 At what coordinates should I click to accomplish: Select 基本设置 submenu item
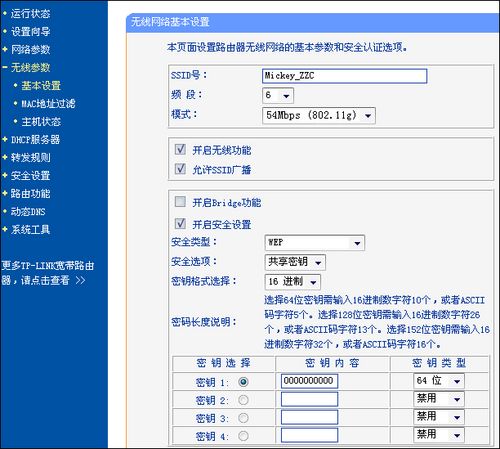41,86
